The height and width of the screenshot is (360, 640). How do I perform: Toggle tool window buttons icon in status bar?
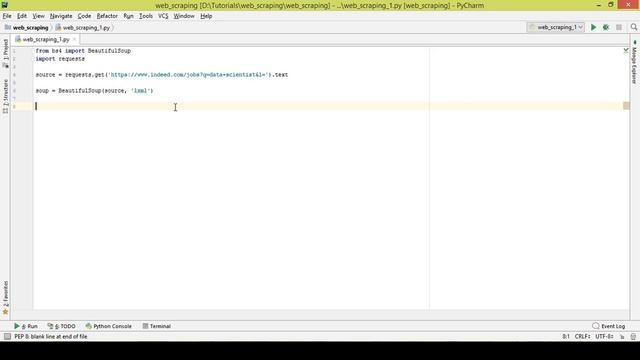(7, 337)
